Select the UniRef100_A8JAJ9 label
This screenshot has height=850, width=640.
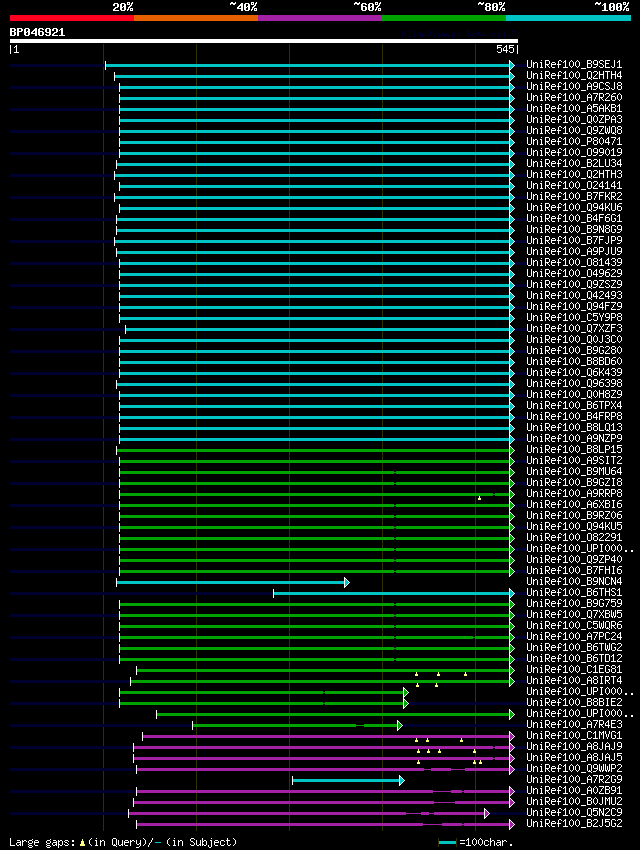pos(574,746)
